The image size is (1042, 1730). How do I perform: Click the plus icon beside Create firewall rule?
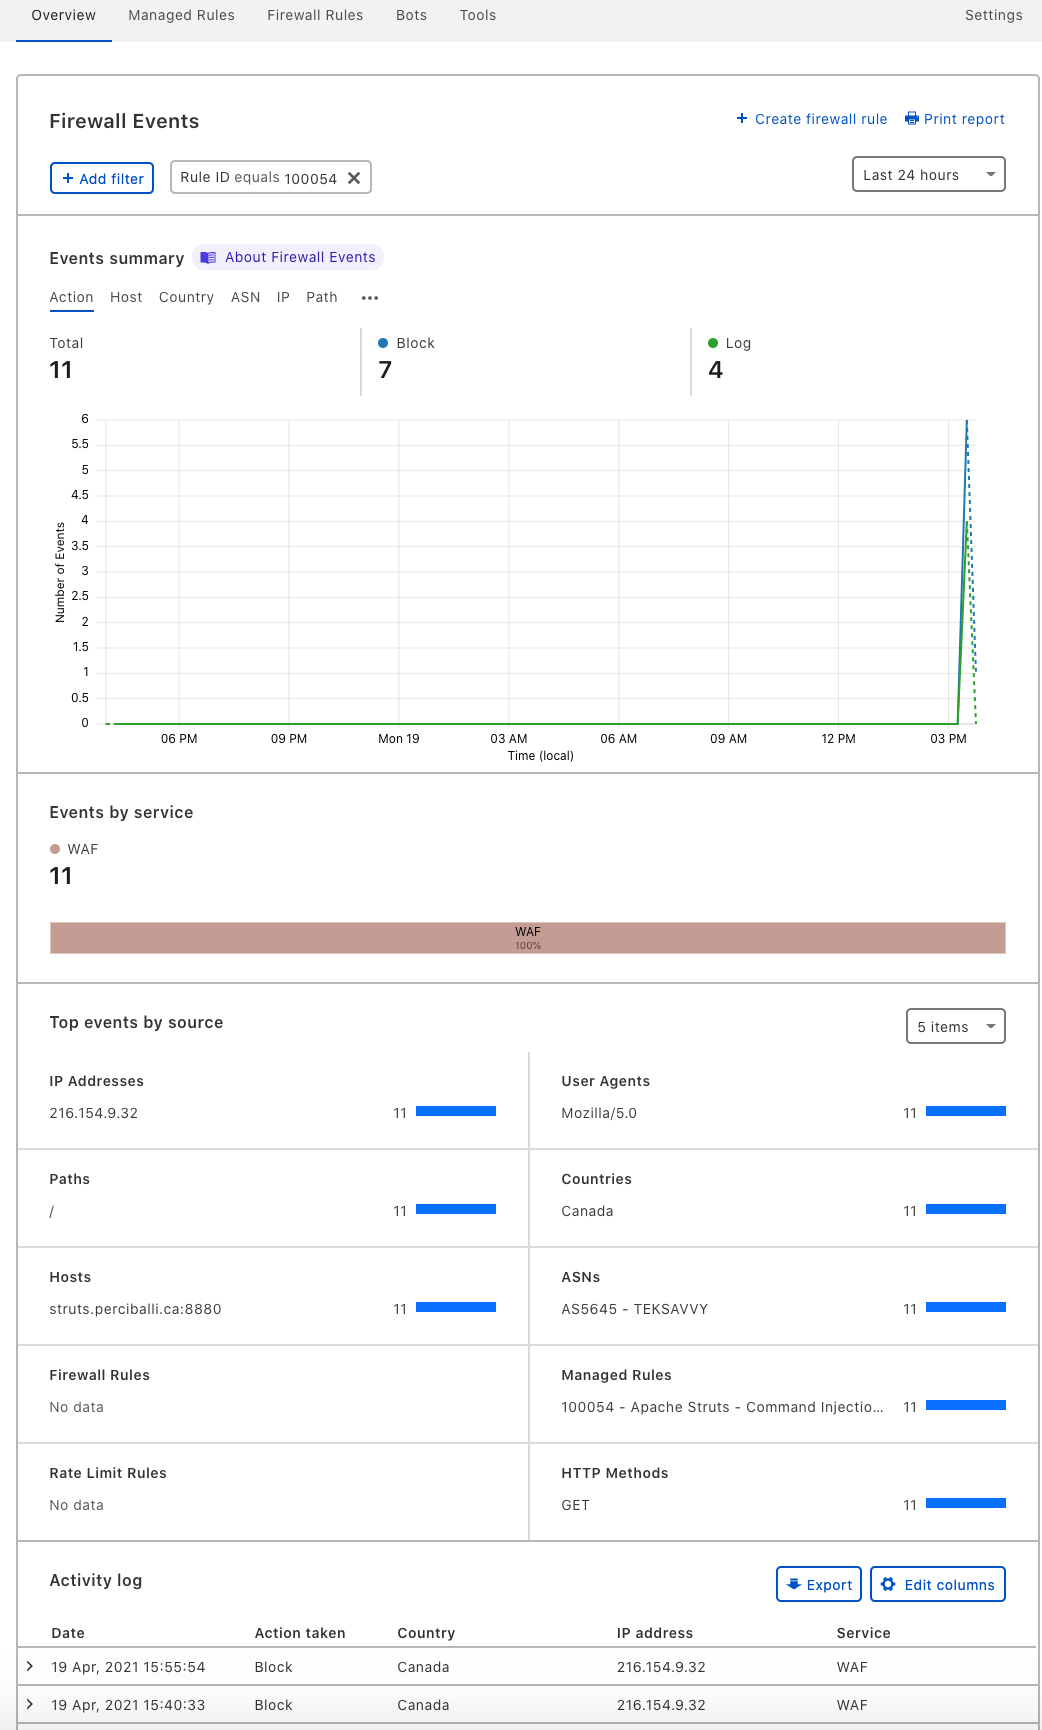pos(742,119)
